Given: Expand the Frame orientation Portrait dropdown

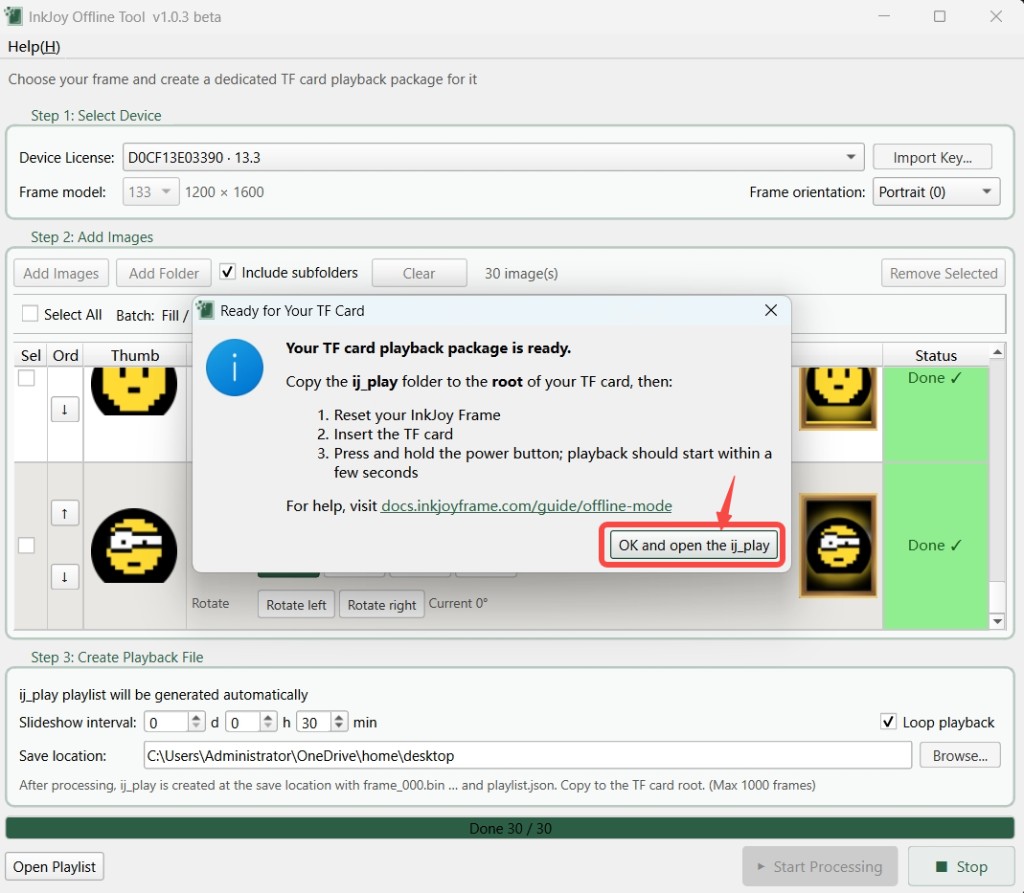Looking at the screenshot, I should tap(936, 192).
